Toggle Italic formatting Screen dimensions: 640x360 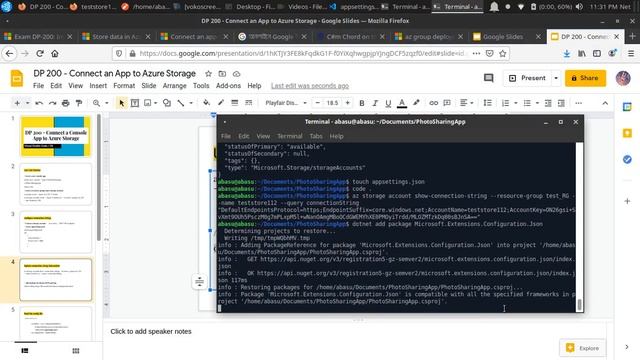(x=375, y=103)
